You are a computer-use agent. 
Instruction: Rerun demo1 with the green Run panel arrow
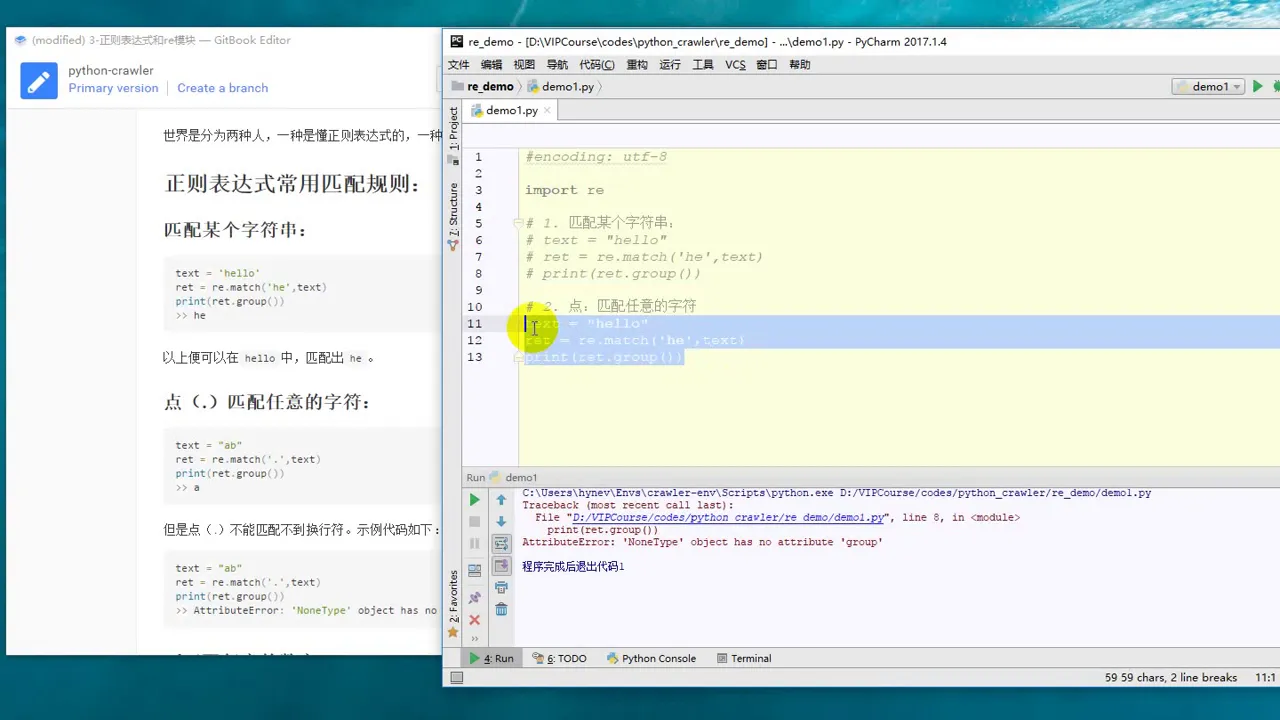(x=475, y=500)
